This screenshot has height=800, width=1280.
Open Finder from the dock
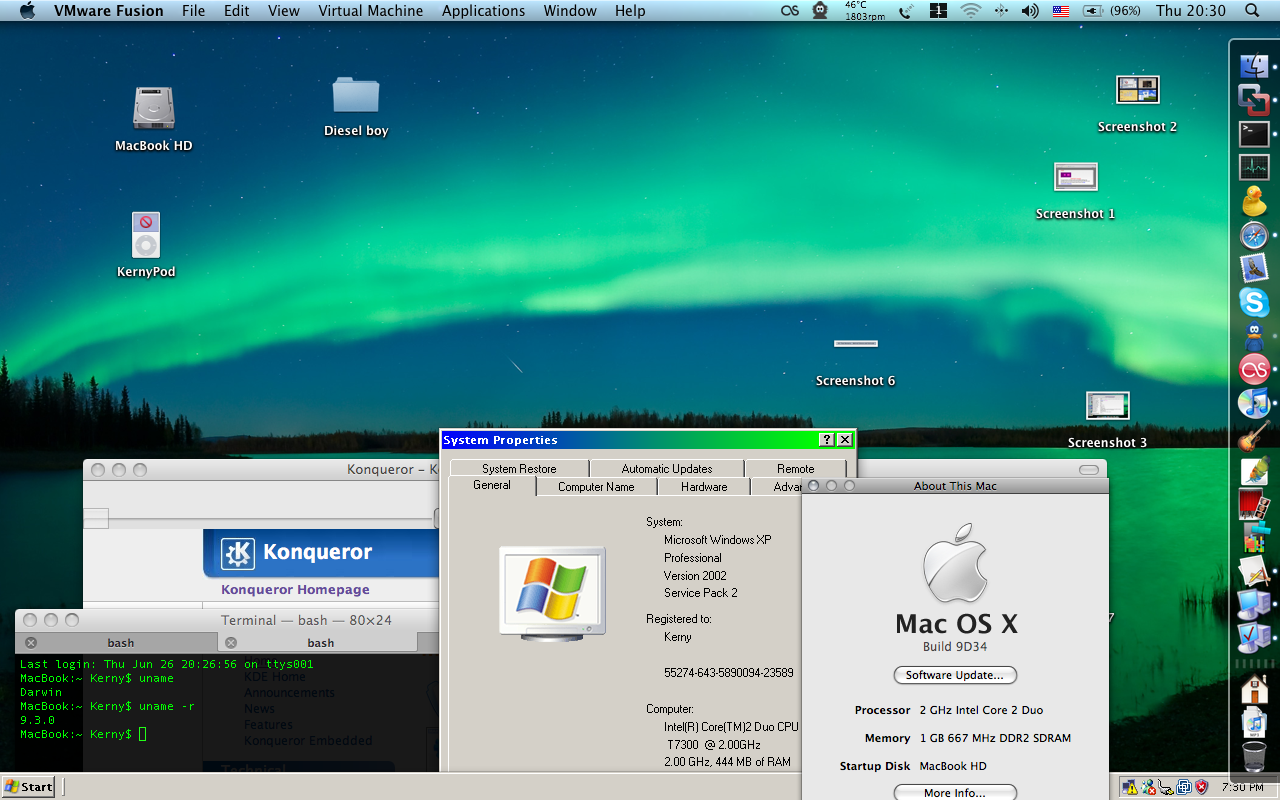[1254, 66]
